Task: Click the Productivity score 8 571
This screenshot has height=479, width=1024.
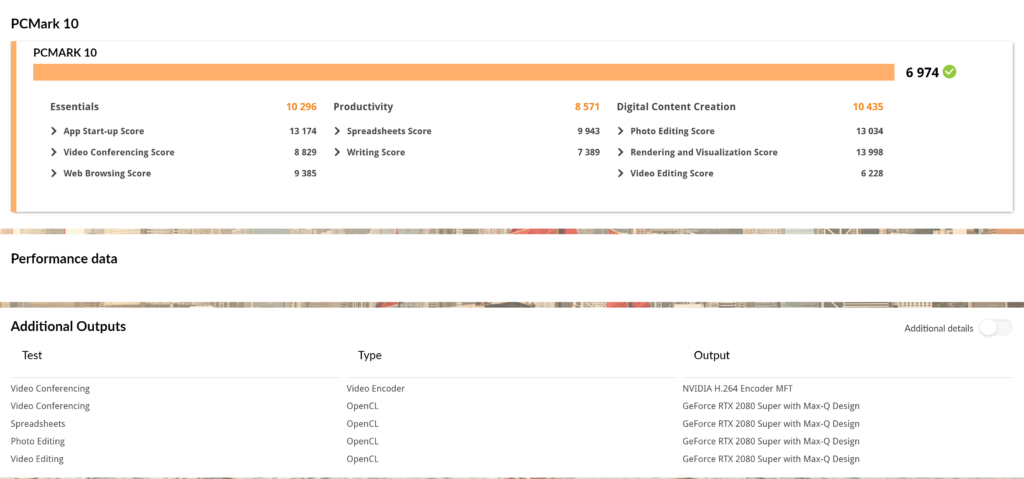Action: click(x=587, y=107)
